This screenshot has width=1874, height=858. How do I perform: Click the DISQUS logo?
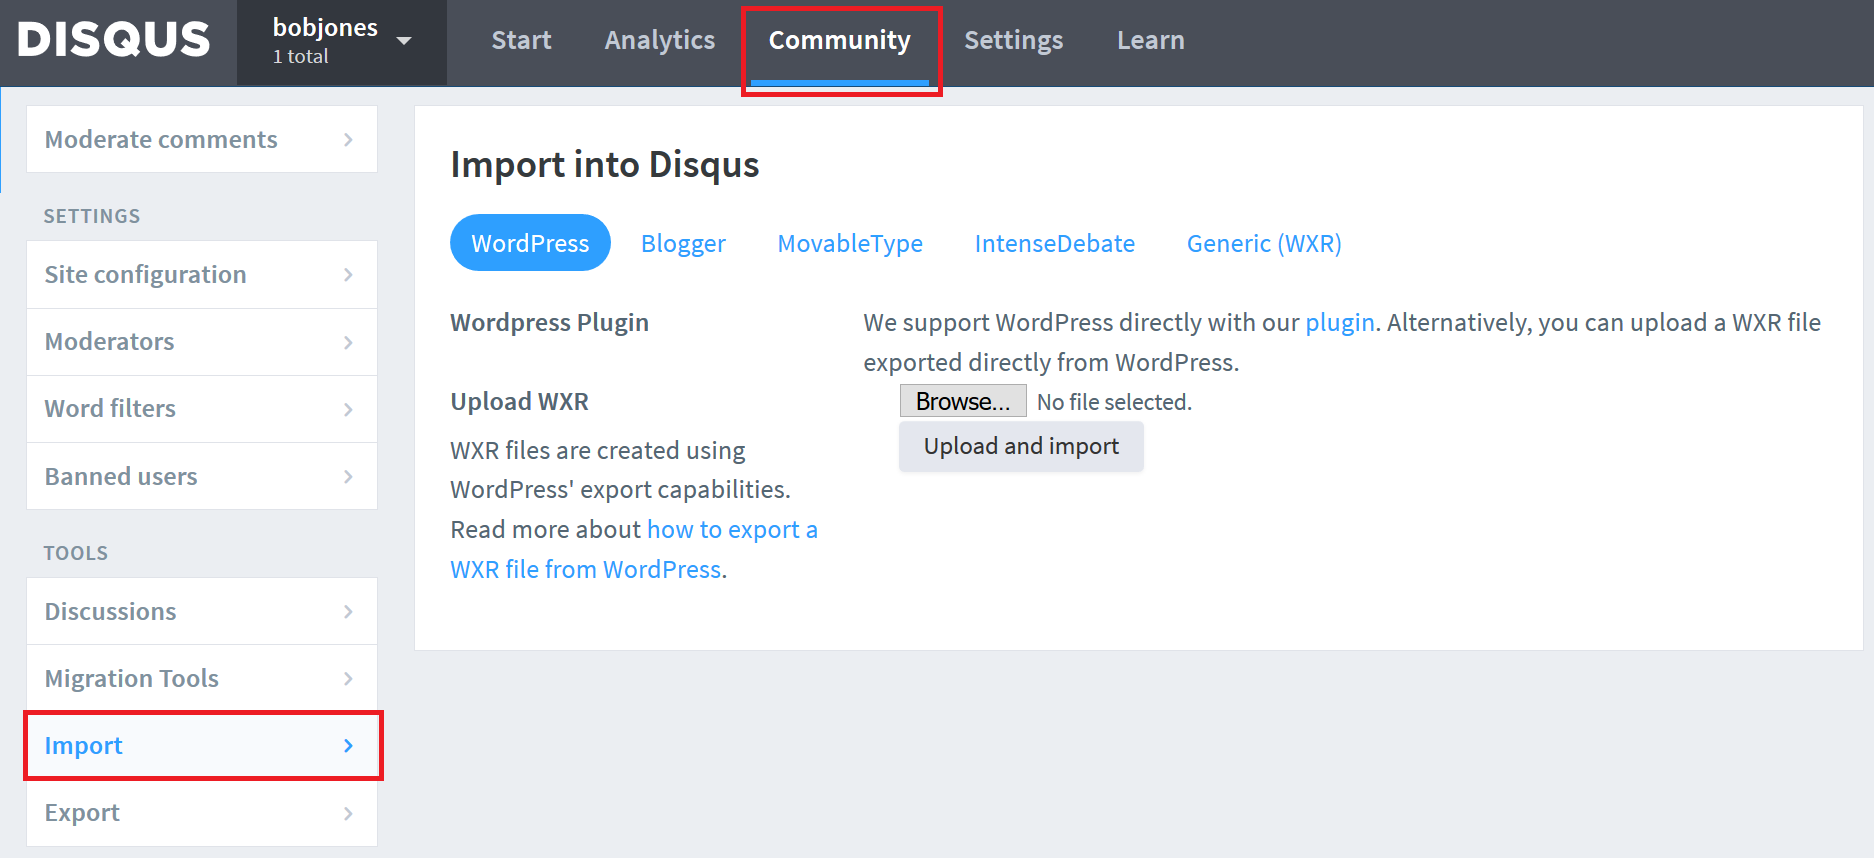(114, 40)
